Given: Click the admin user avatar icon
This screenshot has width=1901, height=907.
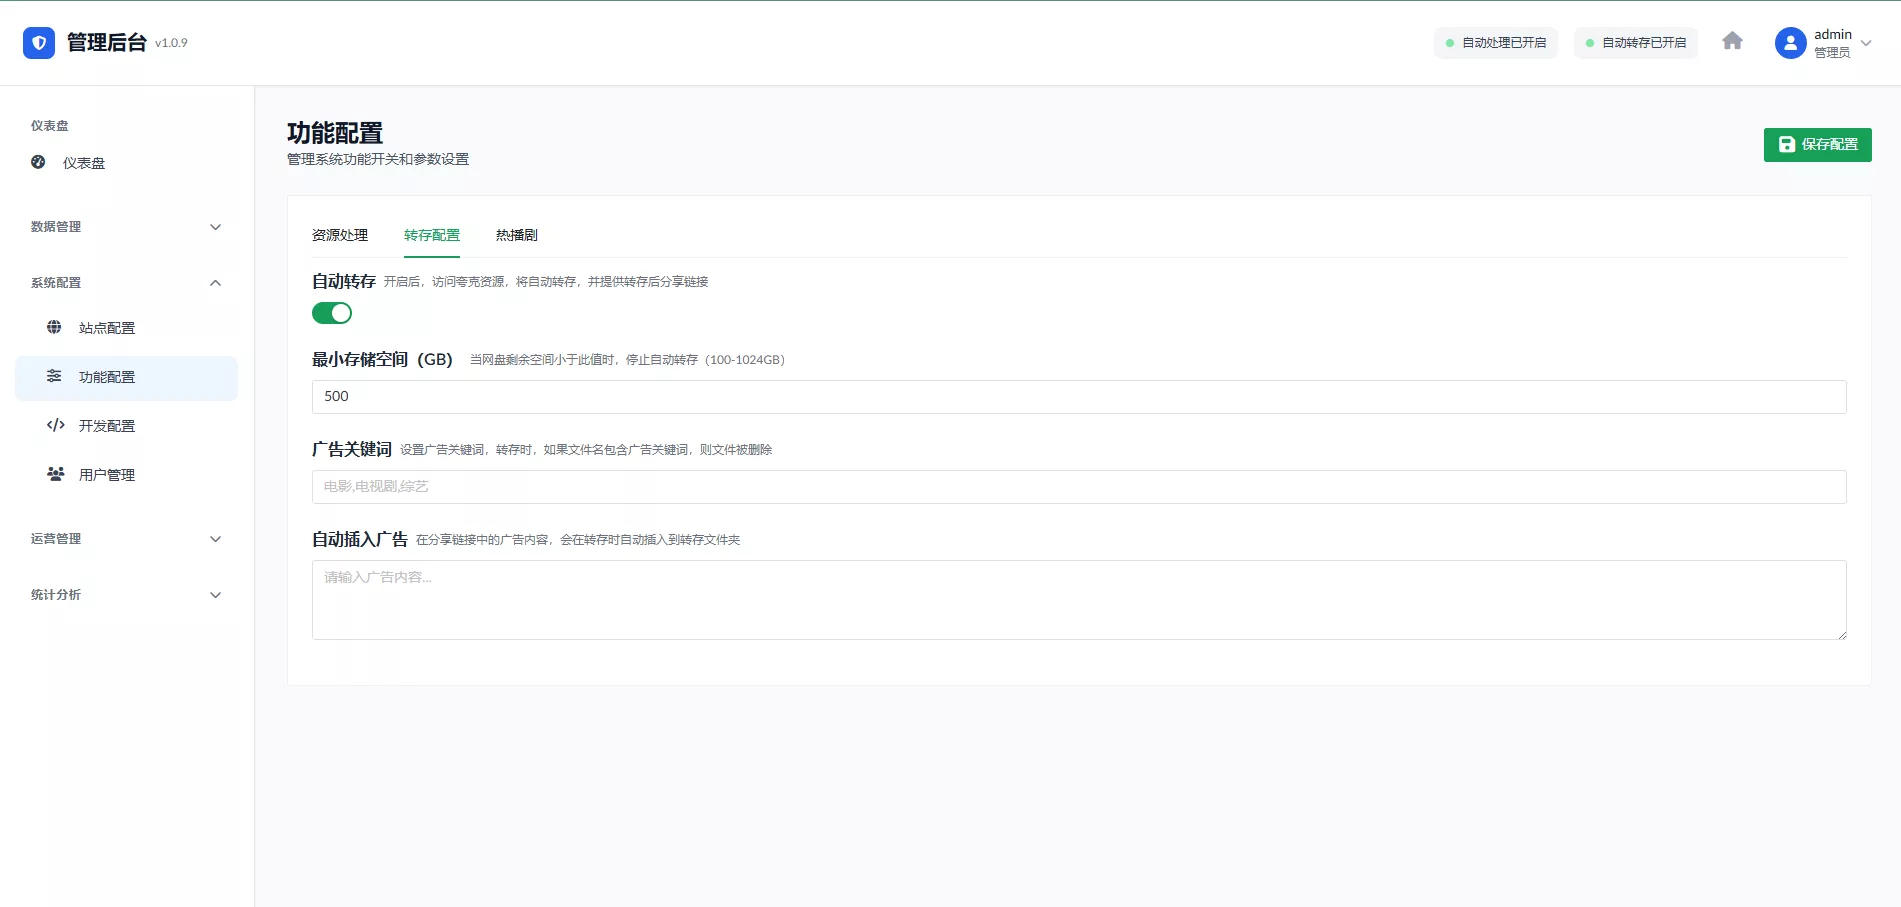Looking at the screenshot, I should tap(1790, 43).
